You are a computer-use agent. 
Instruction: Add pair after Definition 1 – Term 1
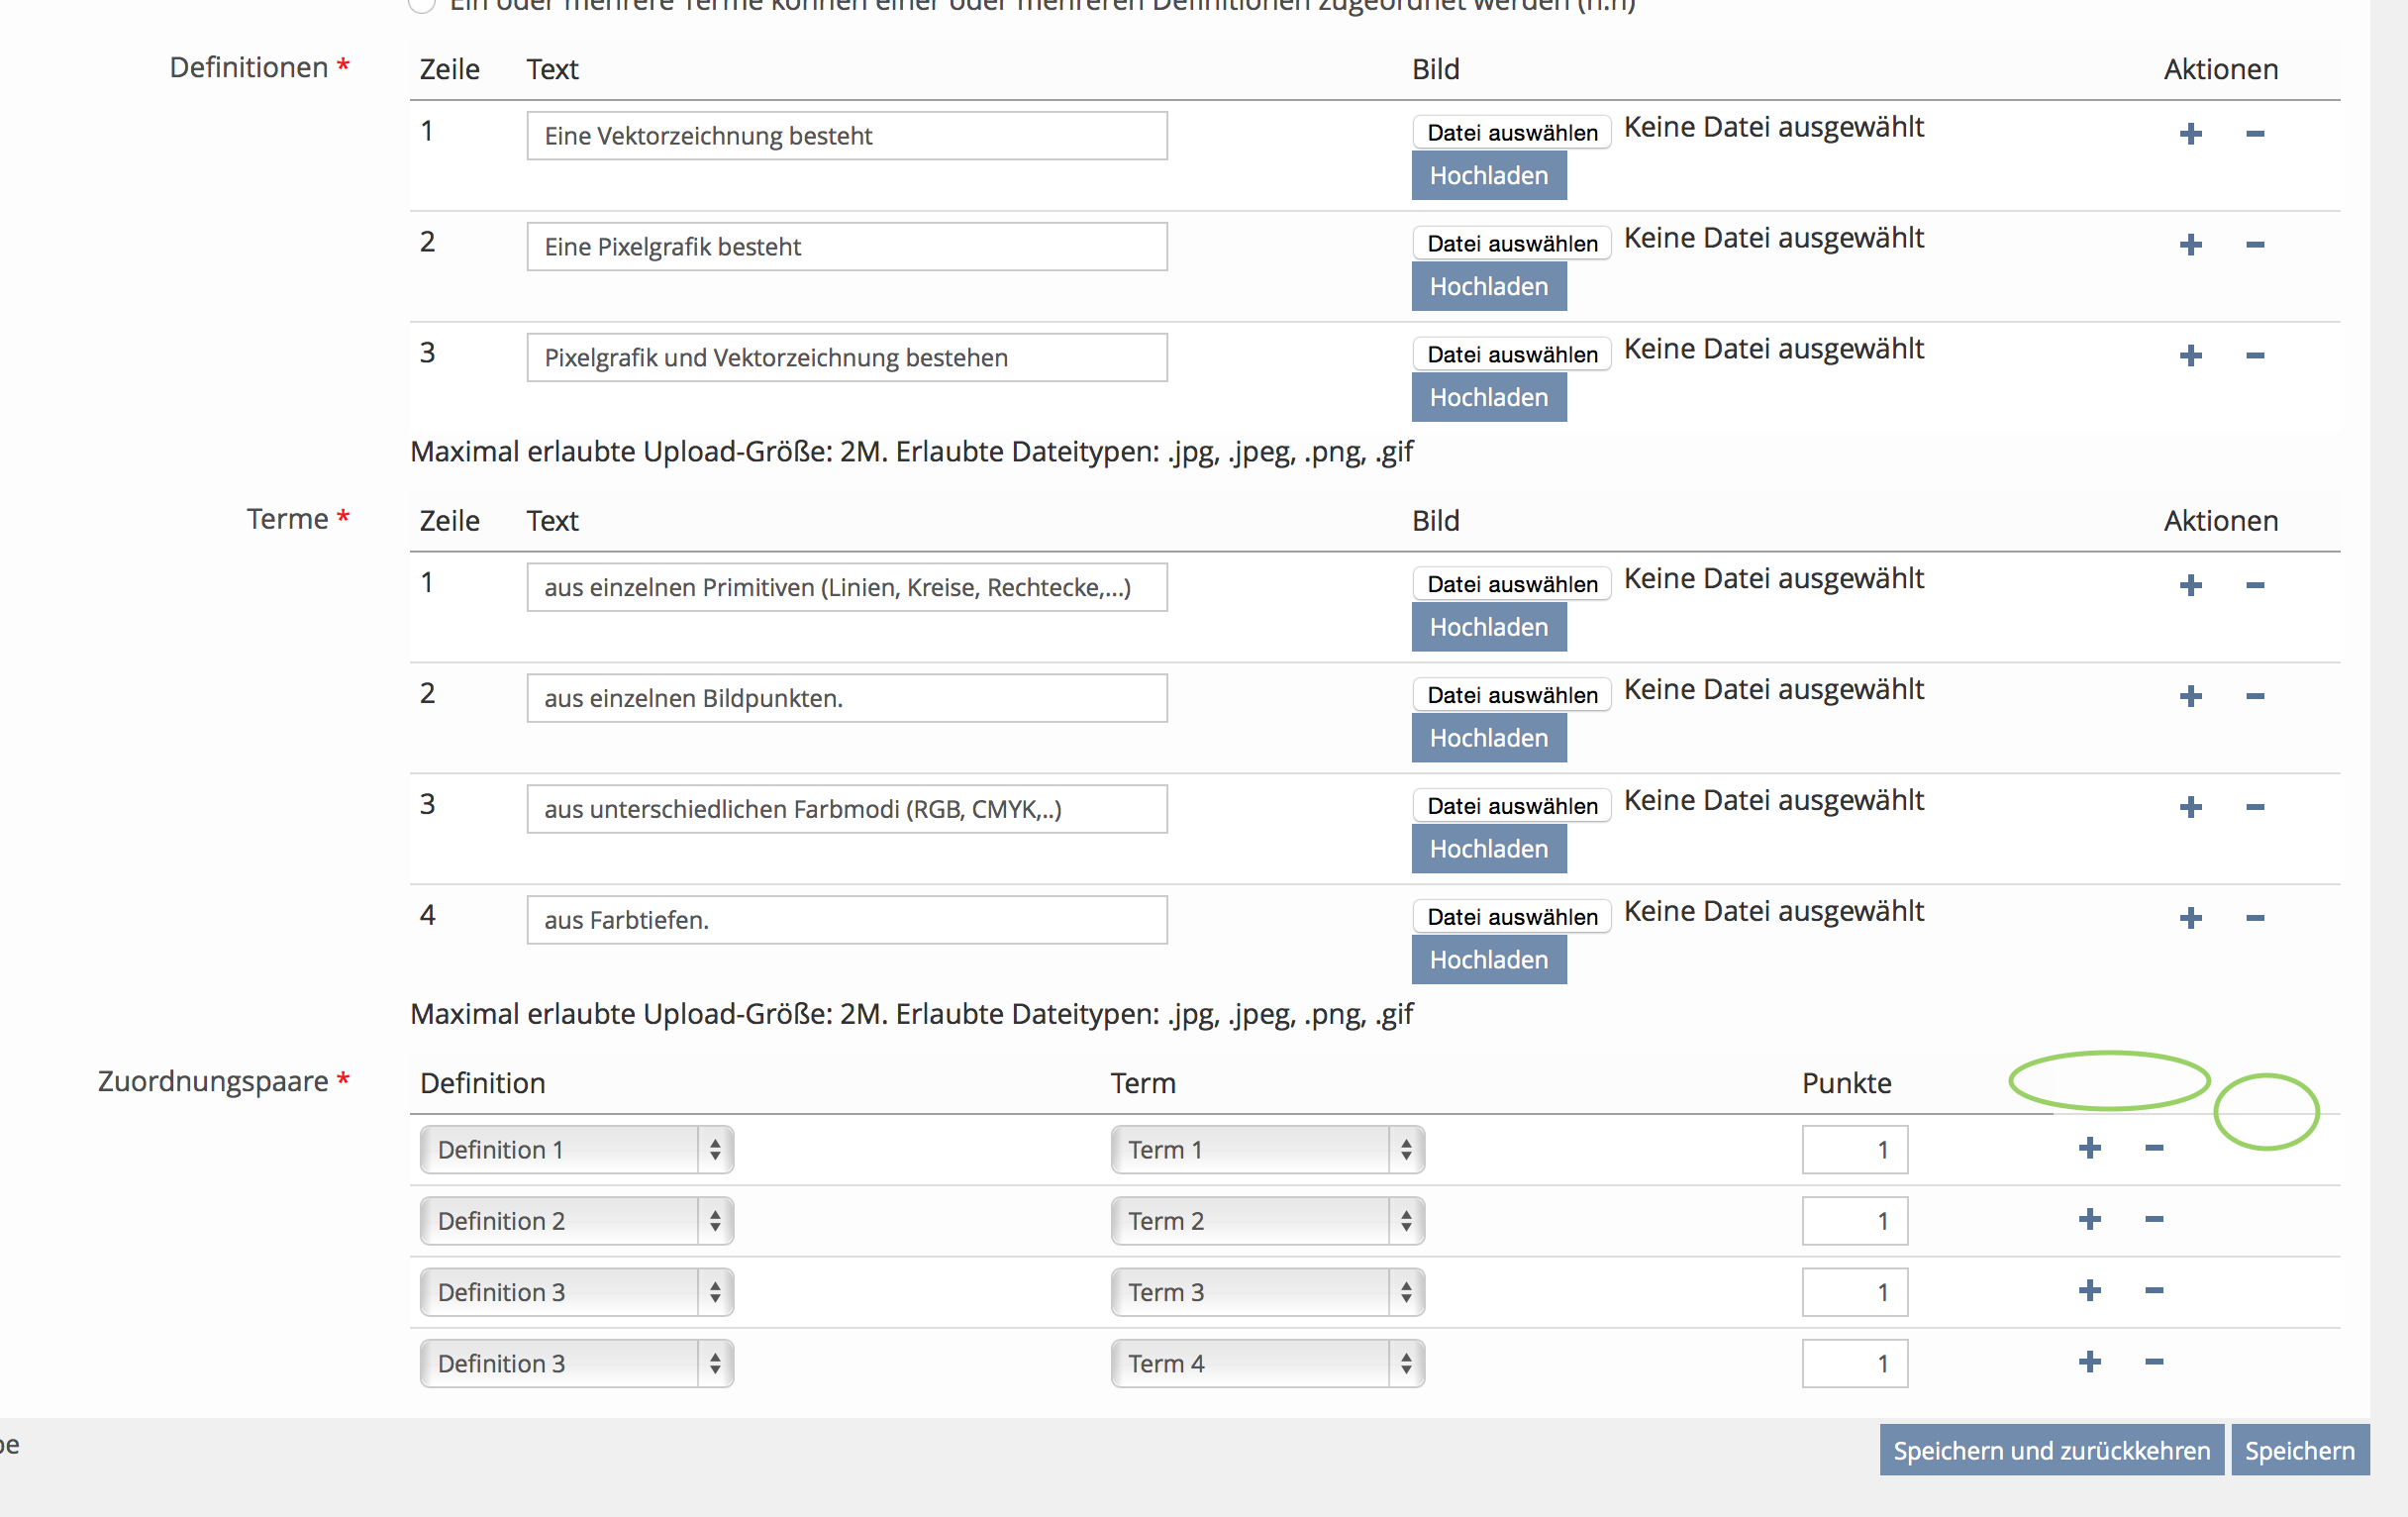[x=2089, y=1148]
